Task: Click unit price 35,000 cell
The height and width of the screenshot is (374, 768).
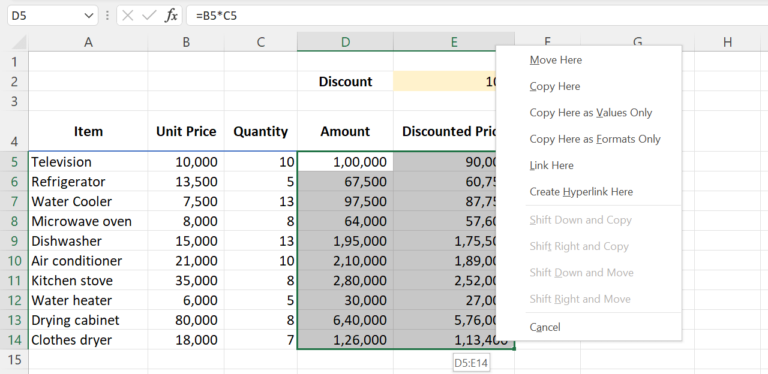Action: (186, 280)
